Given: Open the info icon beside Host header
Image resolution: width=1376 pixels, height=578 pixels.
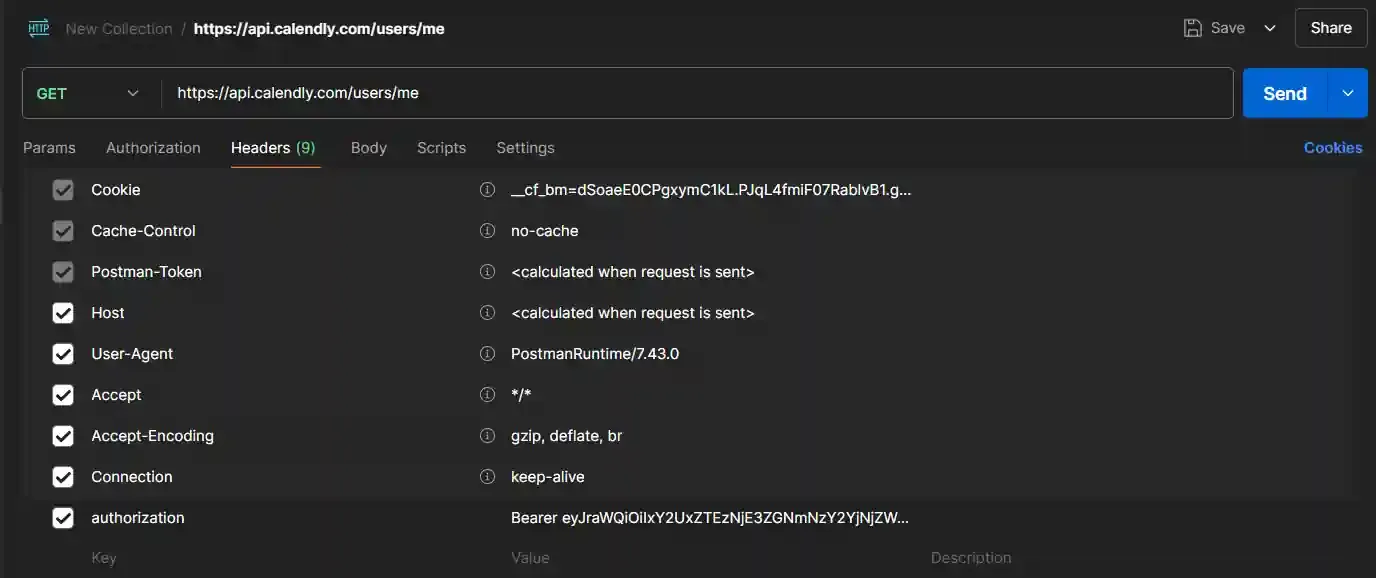Looking at the screenshot, I should [487, 312].
